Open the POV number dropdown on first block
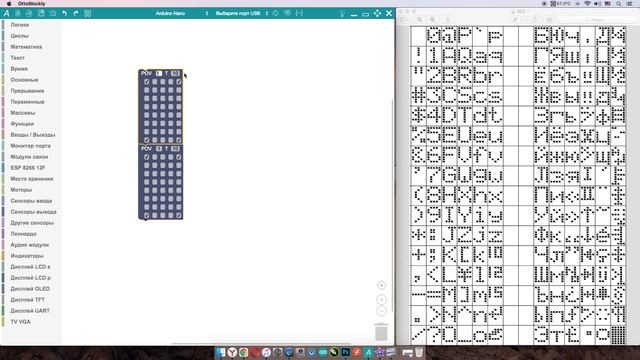The image size is (640, 360). (x=158, y=73)
